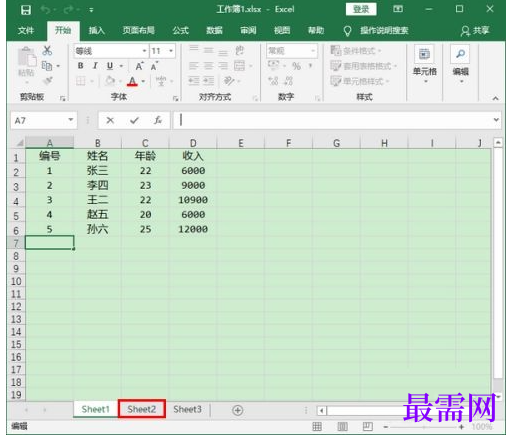Expand the Name Box A7 dropdown
This screenshot has width=515, height=439.
click(71, 120)
